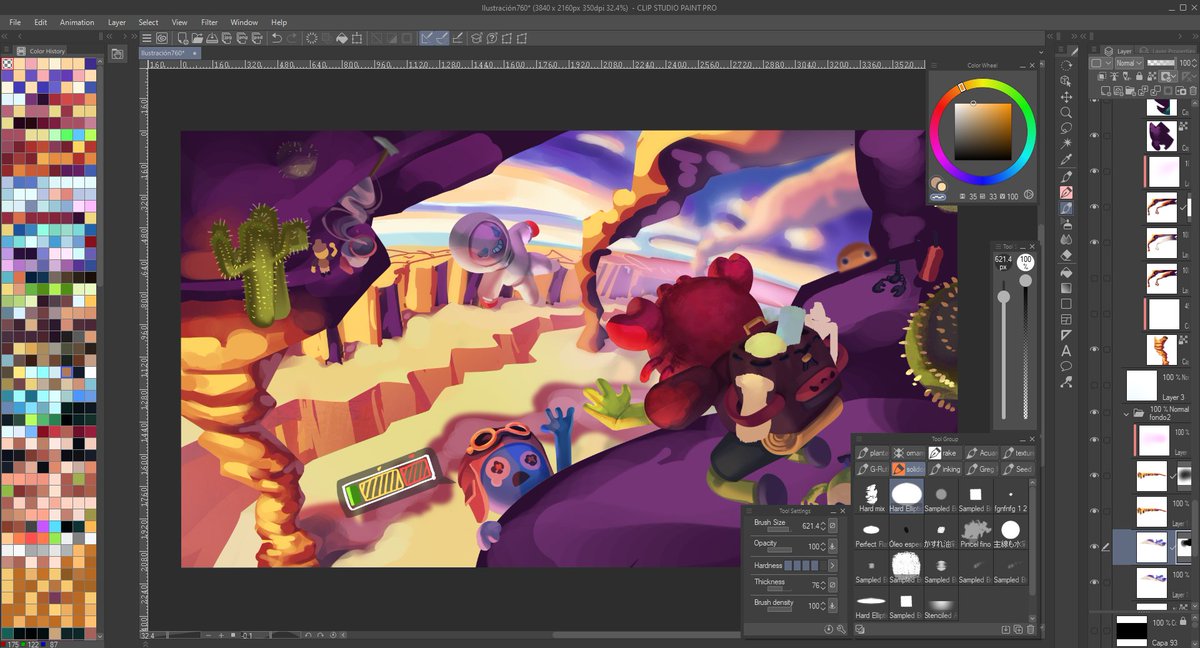Select the Hard mix brush
The height and width of the screenshot is (648, 1200).
871,496
